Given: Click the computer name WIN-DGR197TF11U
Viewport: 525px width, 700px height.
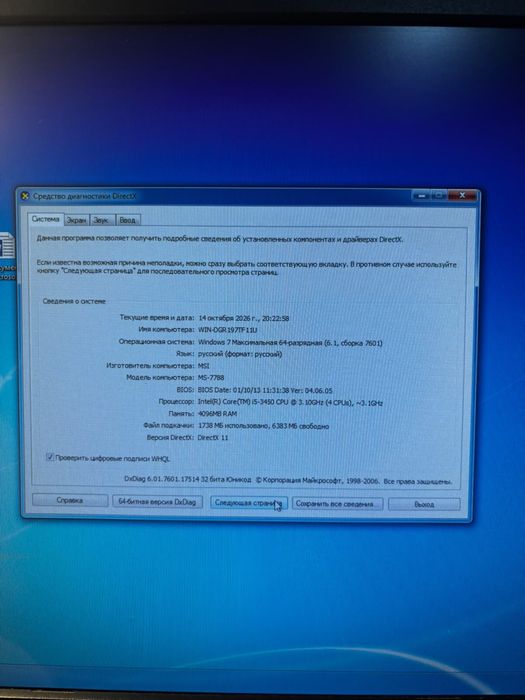Looking at the screenshot, I should click(228, 330).
